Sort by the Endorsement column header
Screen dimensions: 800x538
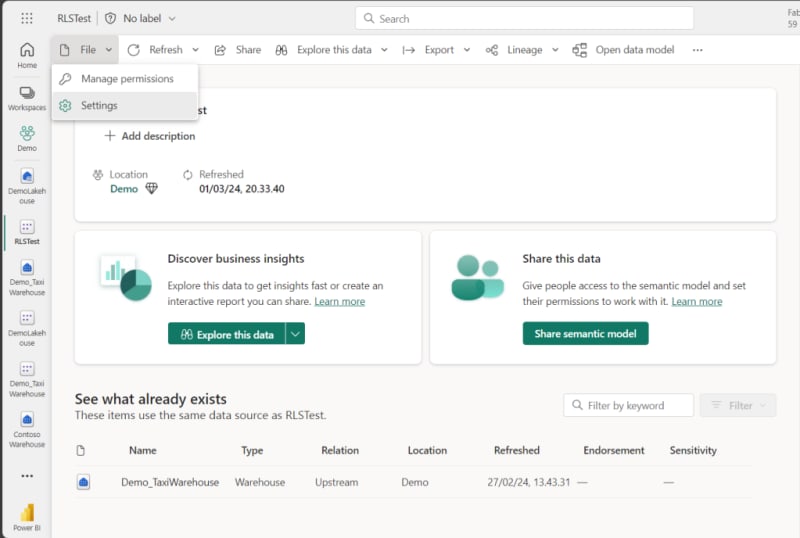[x=614, y=450]
